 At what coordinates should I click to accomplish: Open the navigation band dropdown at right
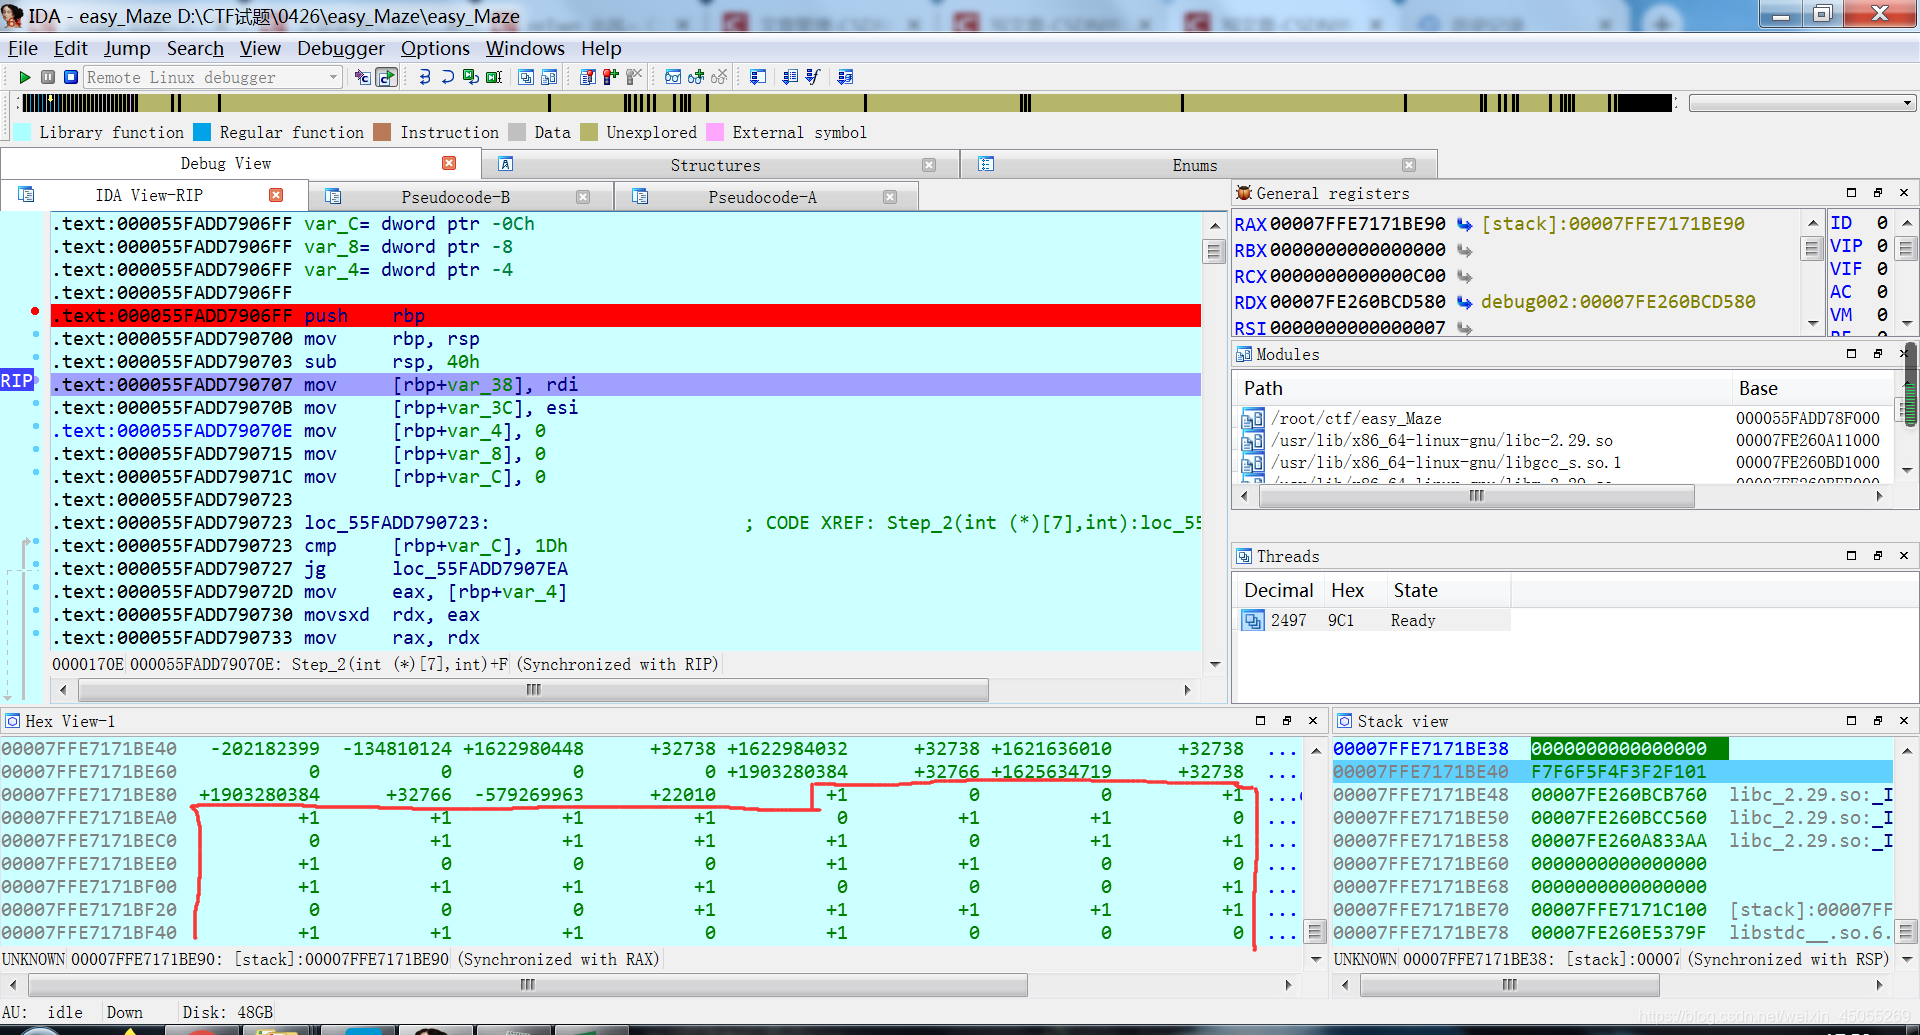click(x=1906, y=103)
